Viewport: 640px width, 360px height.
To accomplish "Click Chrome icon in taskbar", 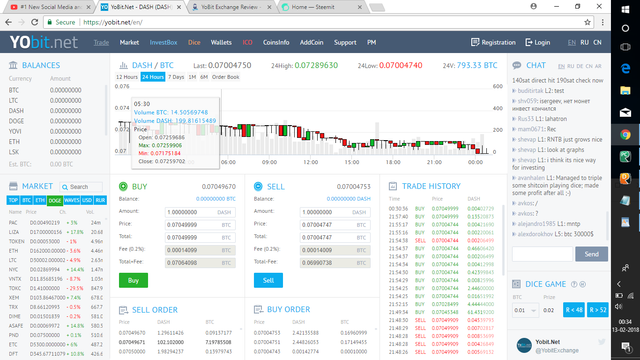I will [x=625, y=135].
